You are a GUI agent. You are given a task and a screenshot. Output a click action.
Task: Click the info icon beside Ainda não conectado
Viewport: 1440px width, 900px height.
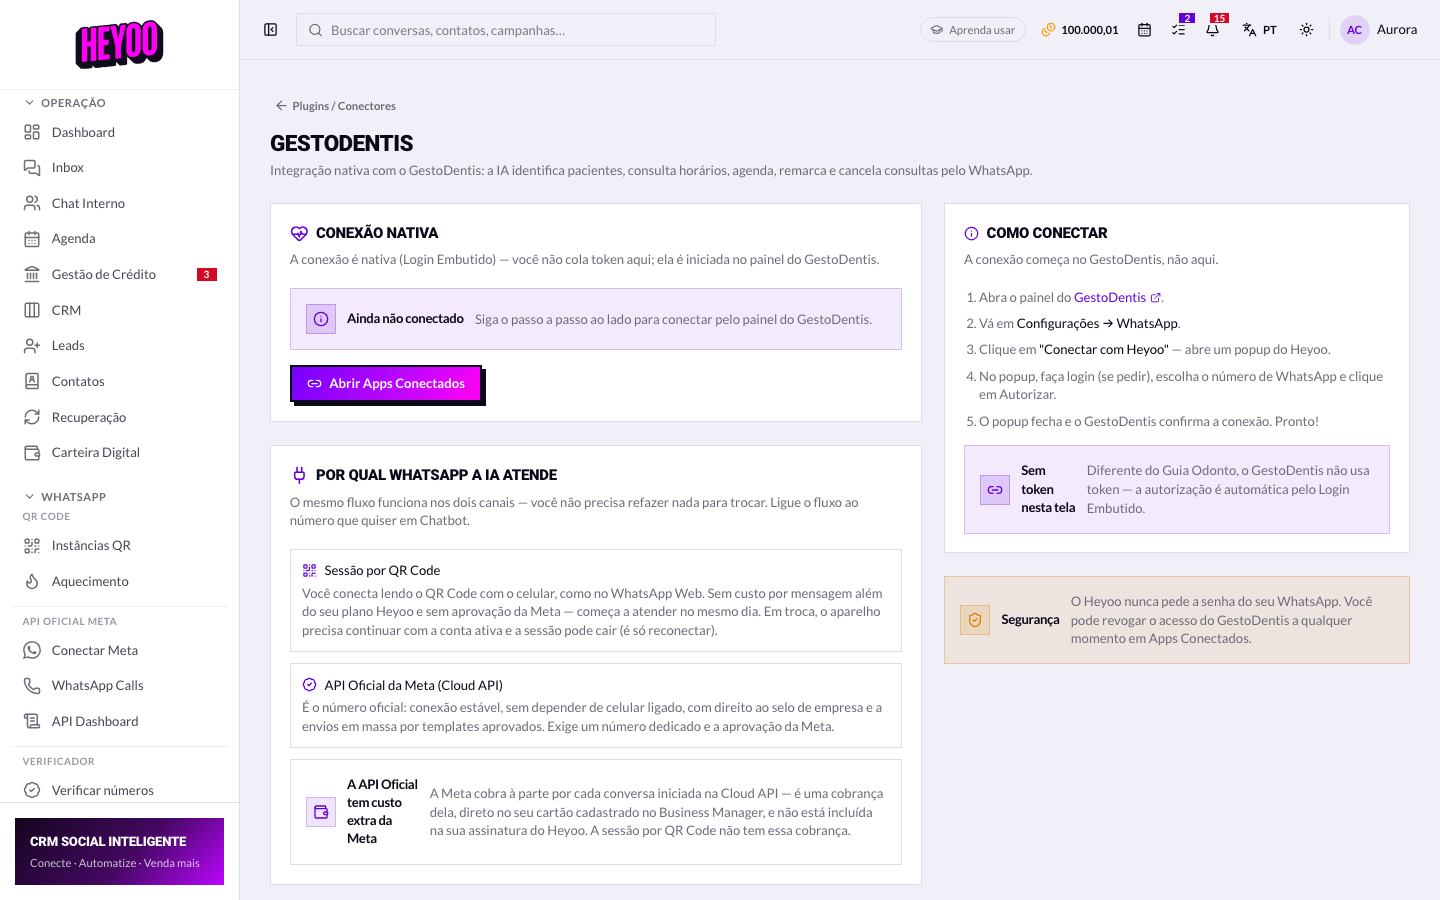(321, 319)
